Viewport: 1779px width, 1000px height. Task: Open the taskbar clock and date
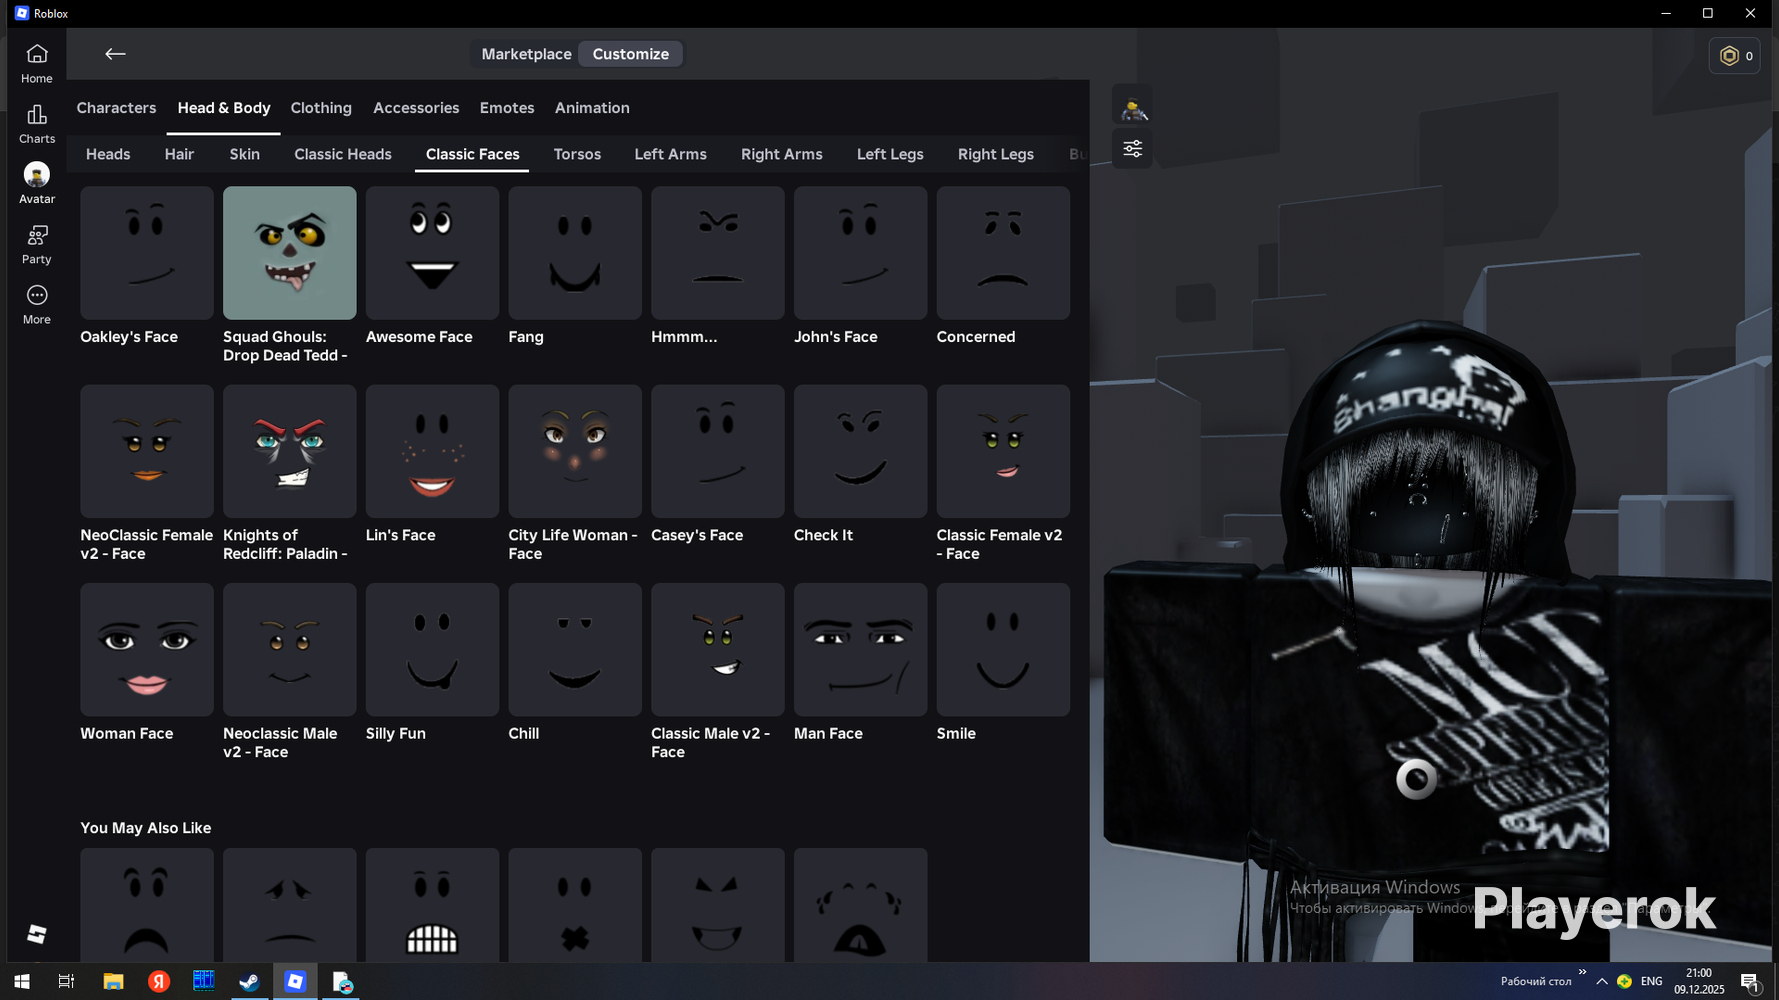click(1699, 981)
